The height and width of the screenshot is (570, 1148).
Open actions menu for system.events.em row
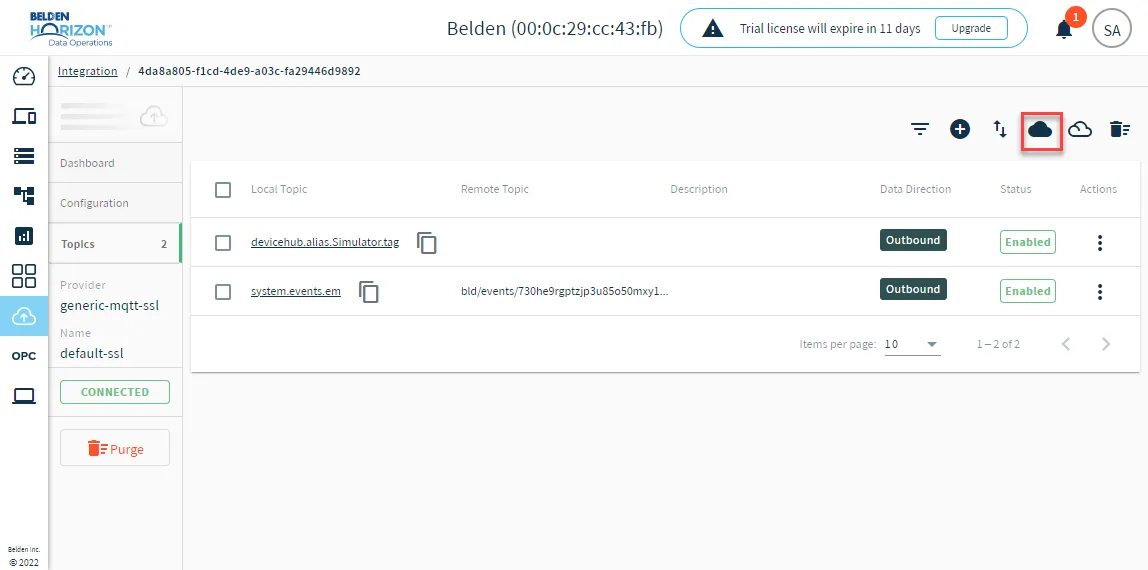1100,292
